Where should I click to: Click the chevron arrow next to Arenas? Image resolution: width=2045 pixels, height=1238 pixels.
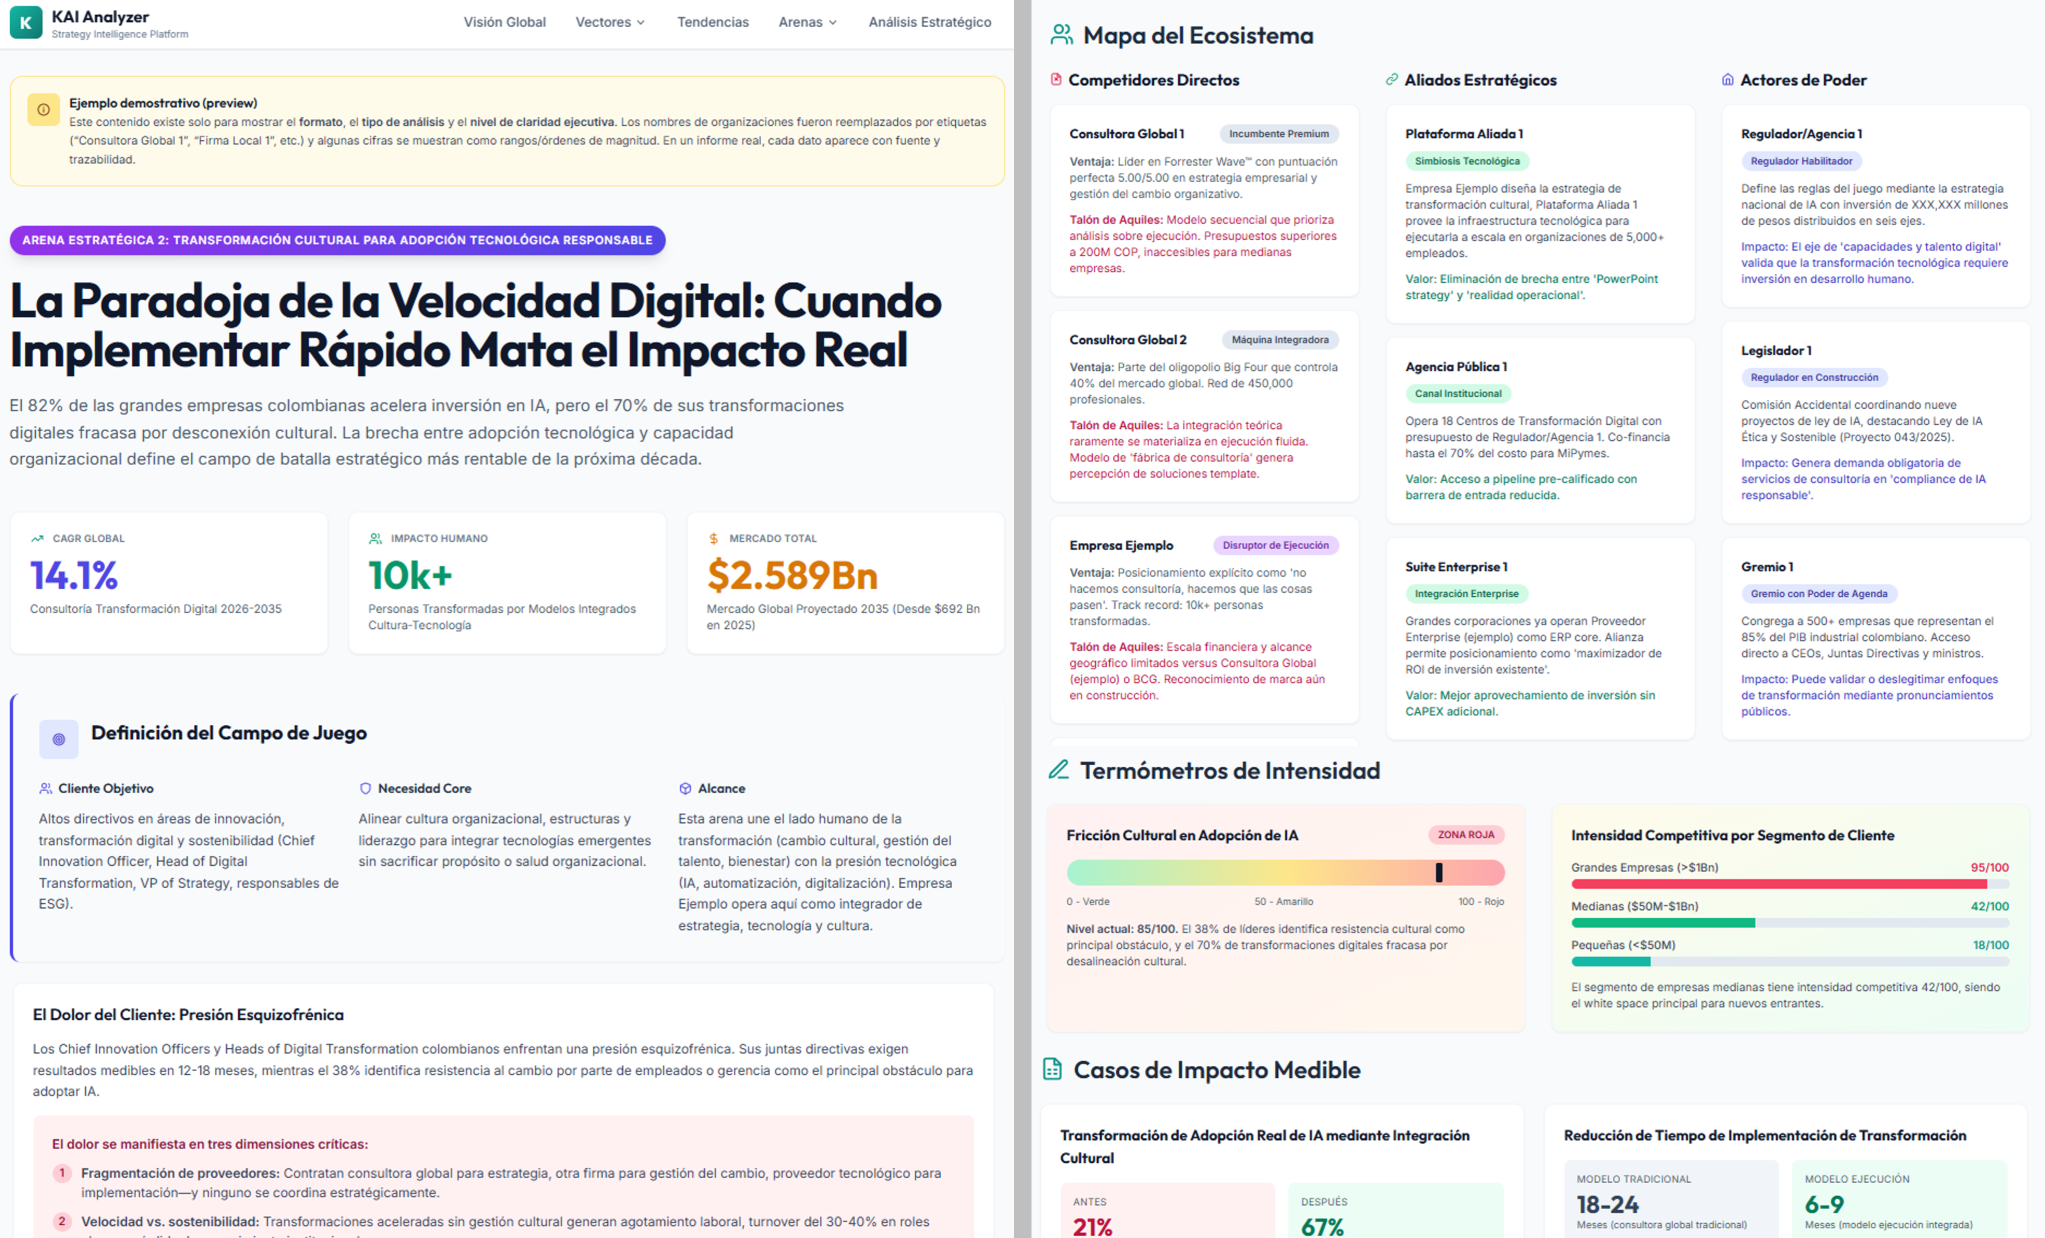(833, 23)
